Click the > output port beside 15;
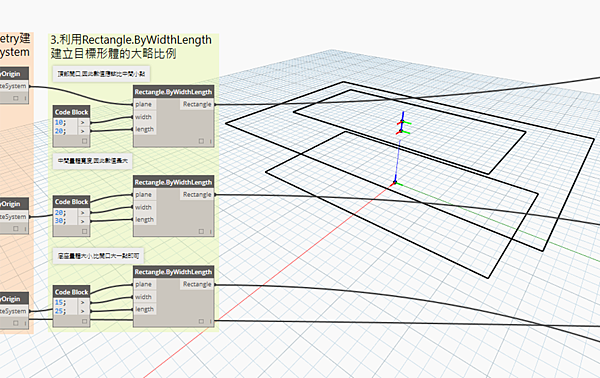 (x=83, y=302)
